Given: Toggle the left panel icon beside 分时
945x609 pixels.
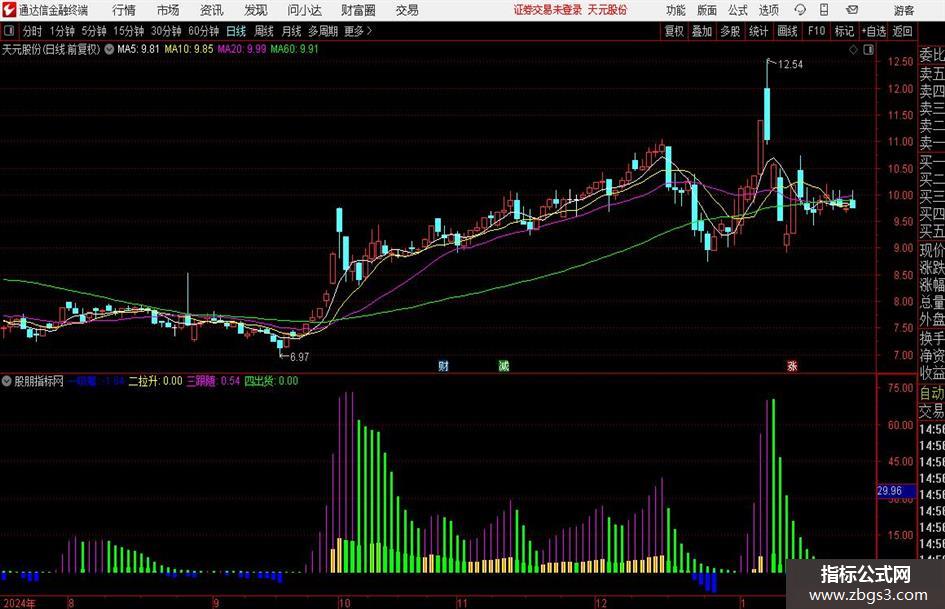Looking at the screenshot, I should 9,31.
